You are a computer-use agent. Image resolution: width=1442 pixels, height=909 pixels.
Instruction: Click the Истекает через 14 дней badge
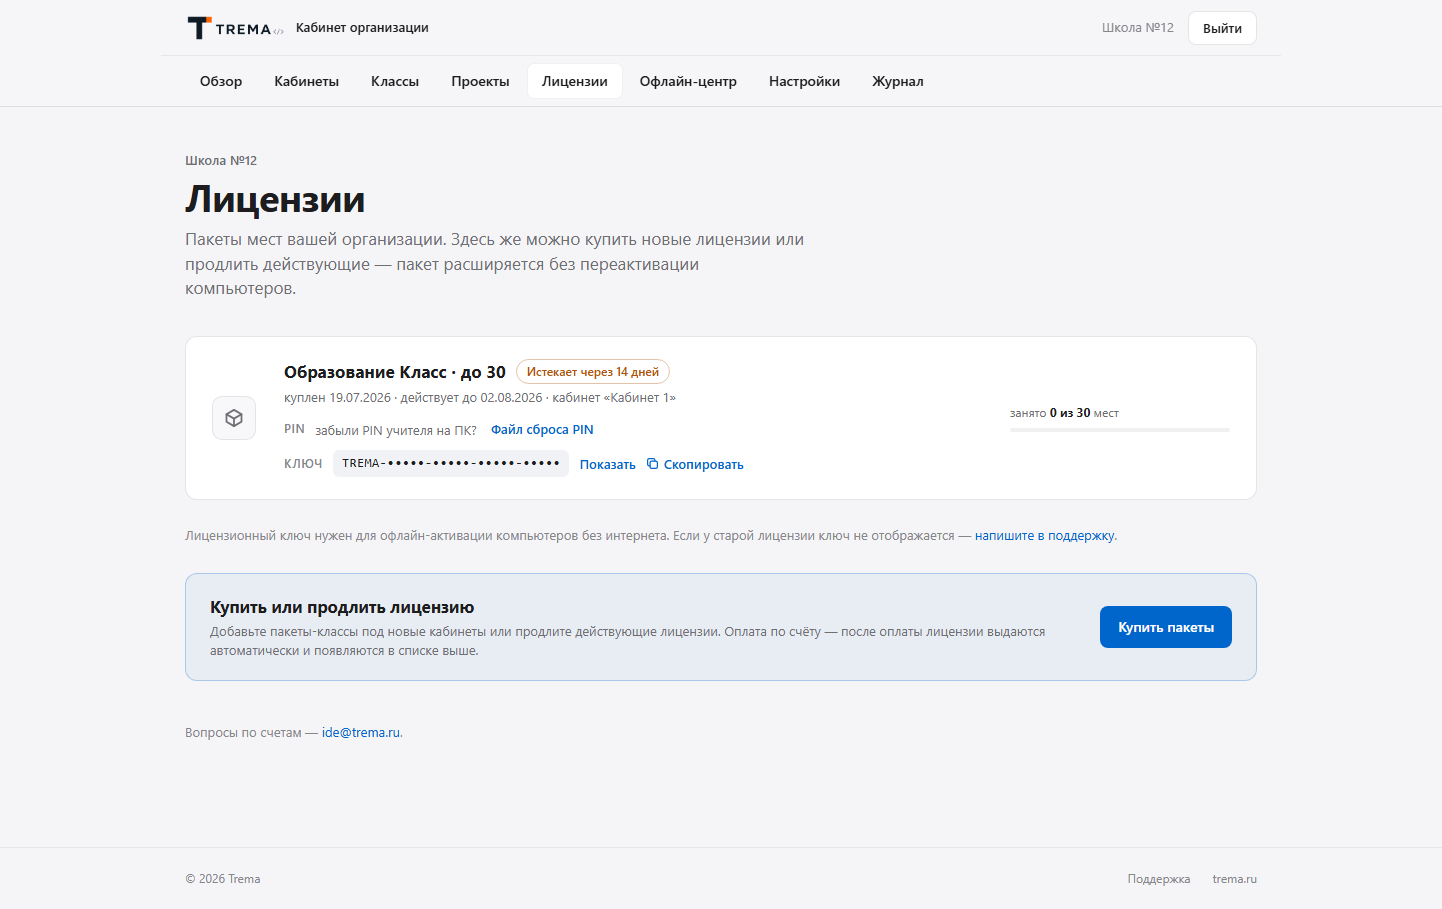pyautogui.click(x=593, y=372)
